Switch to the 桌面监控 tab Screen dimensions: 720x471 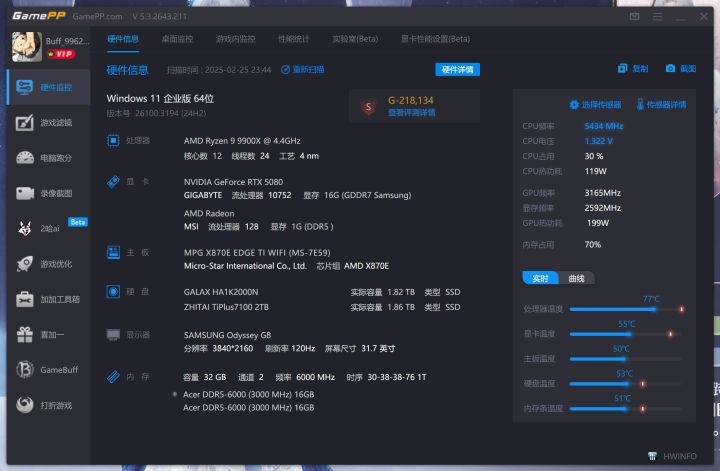click(177, 39)
